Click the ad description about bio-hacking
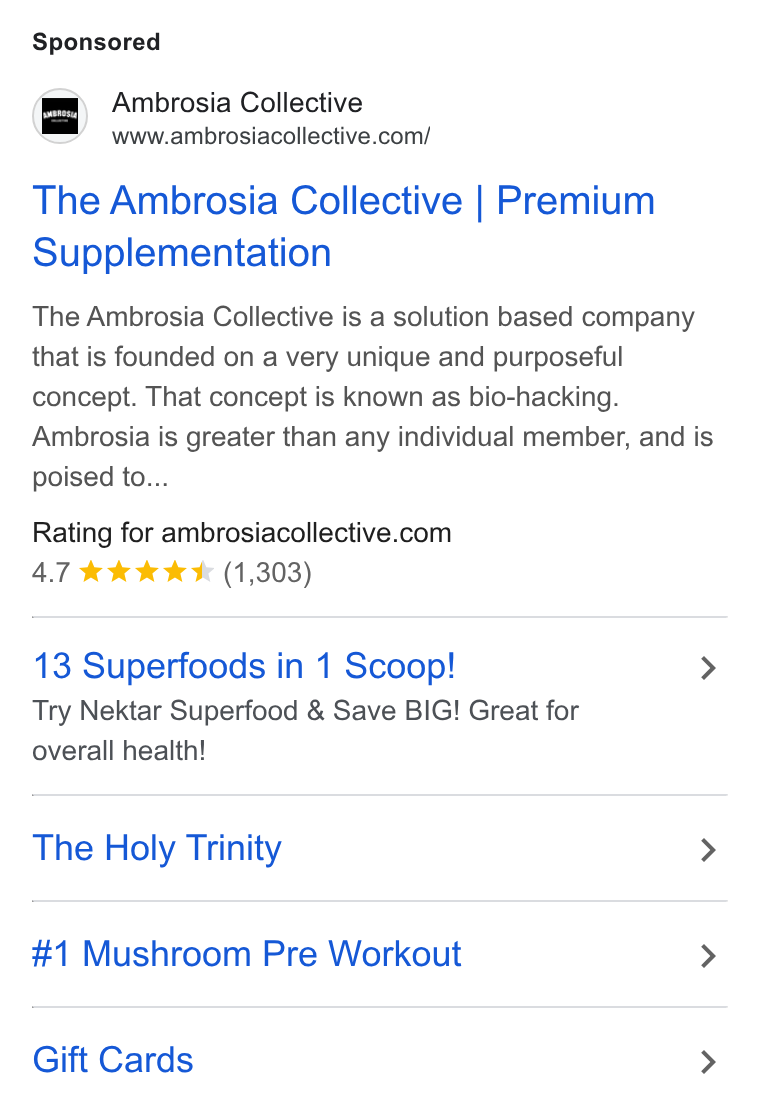760x1112 pixels. click(372, 396)
